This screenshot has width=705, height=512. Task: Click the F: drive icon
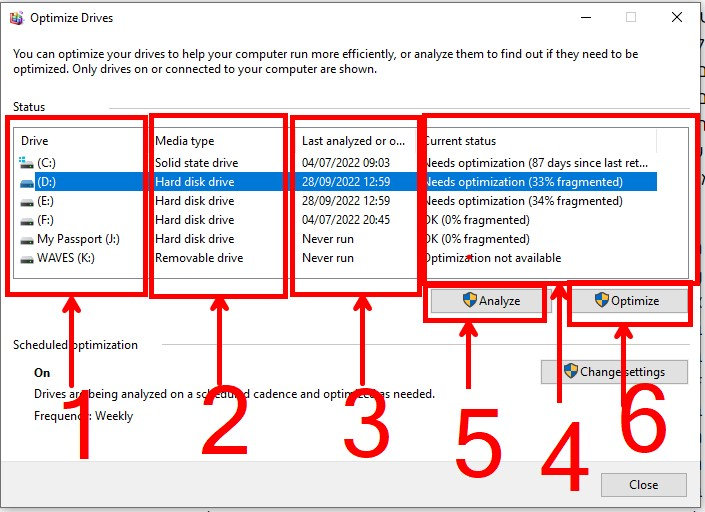tap(27, 221)
